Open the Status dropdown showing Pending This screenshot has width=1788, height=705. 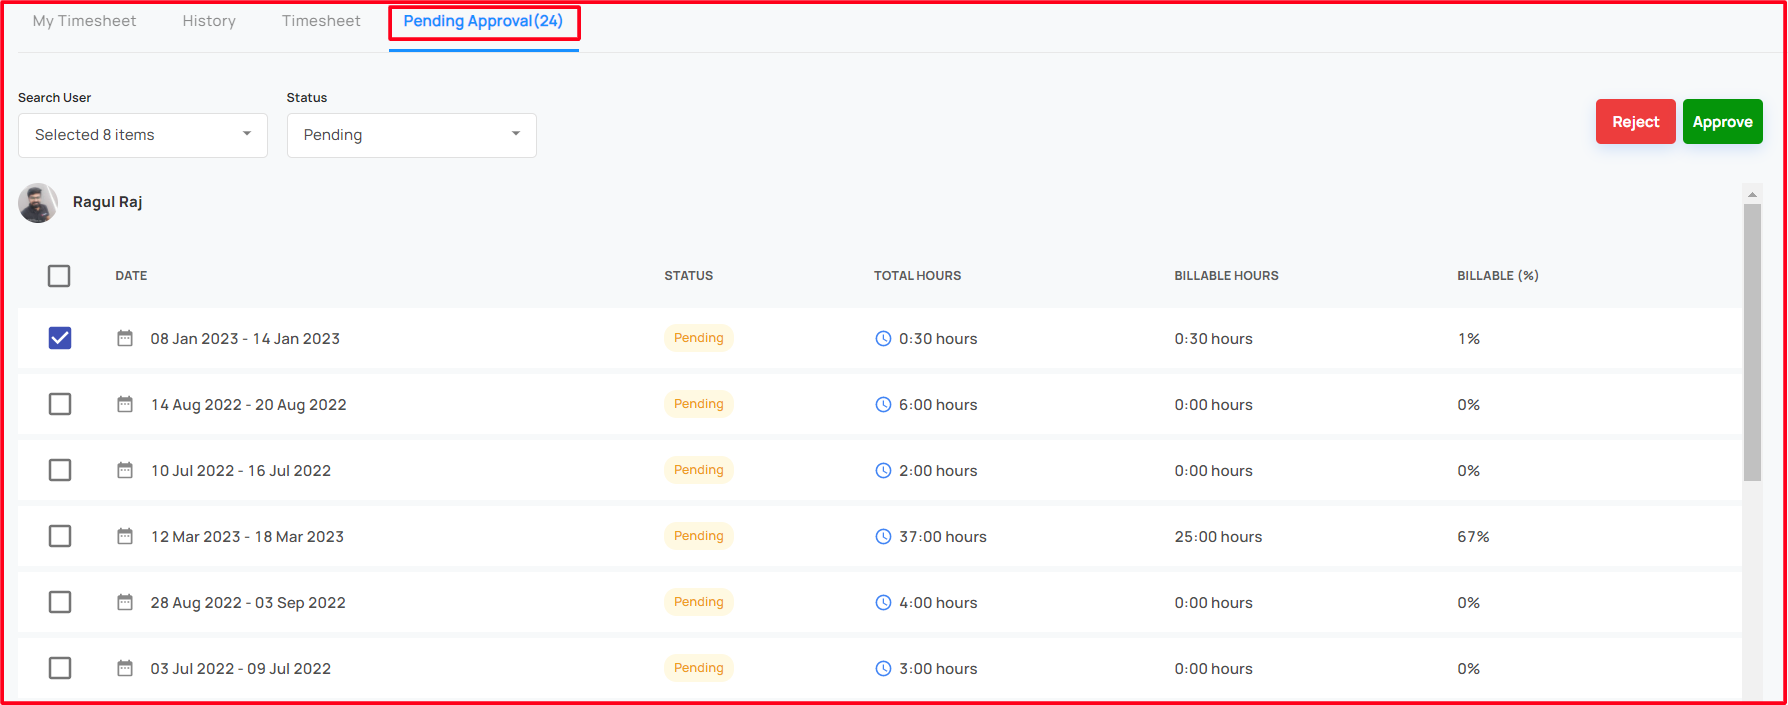(x=412, y=135)
